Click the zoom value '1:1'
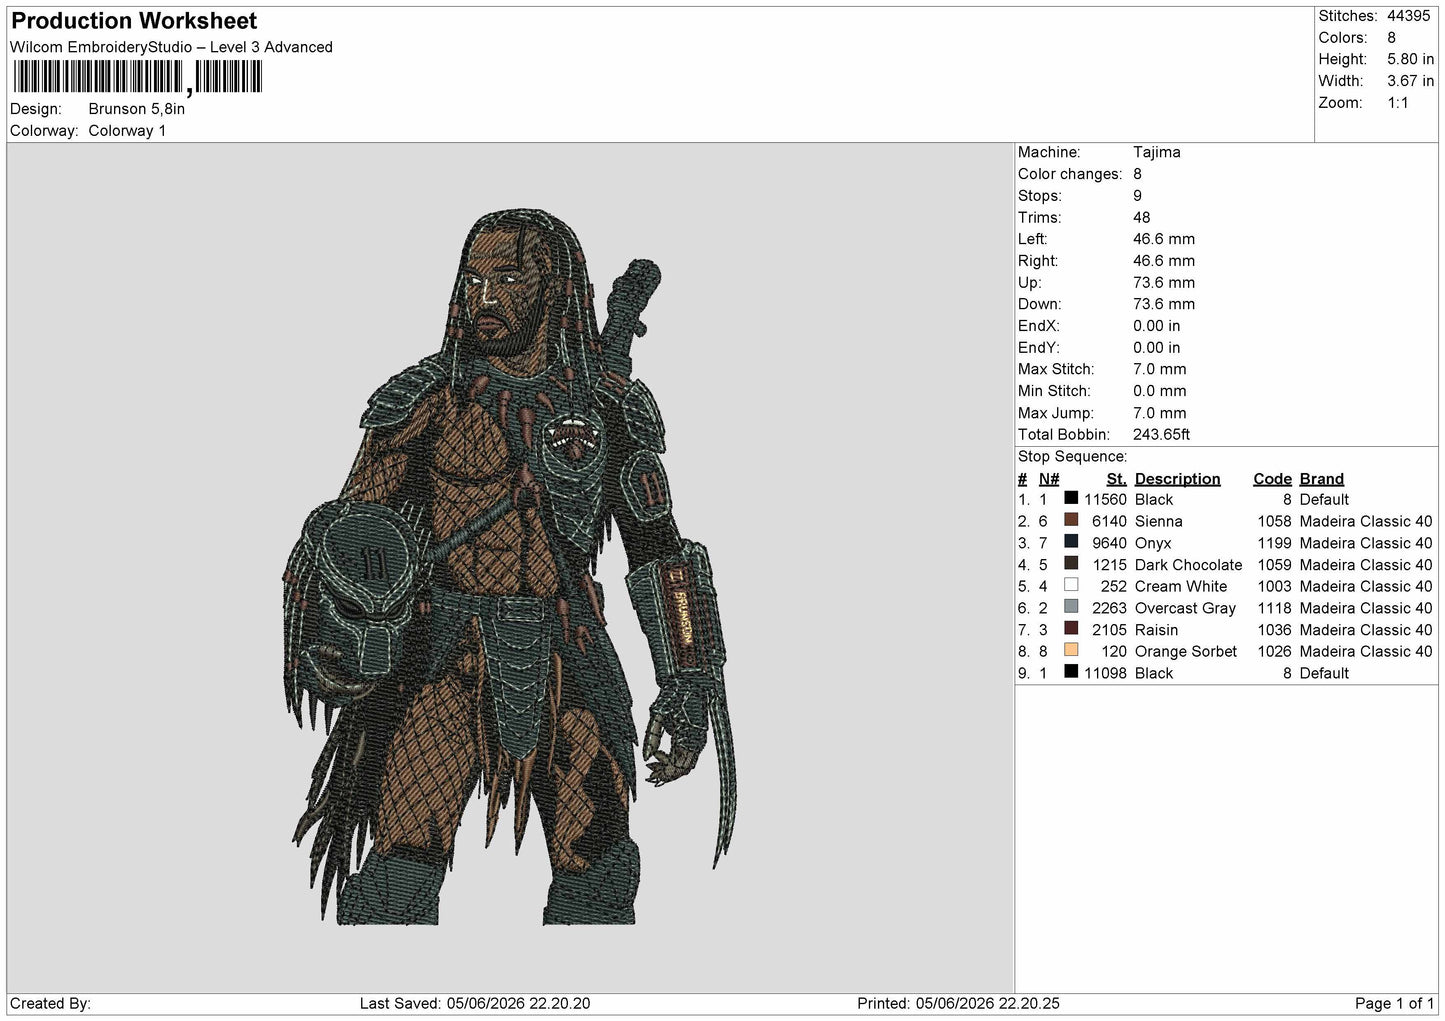Screen dimensions: 1445x1021 coord(1398,103)
